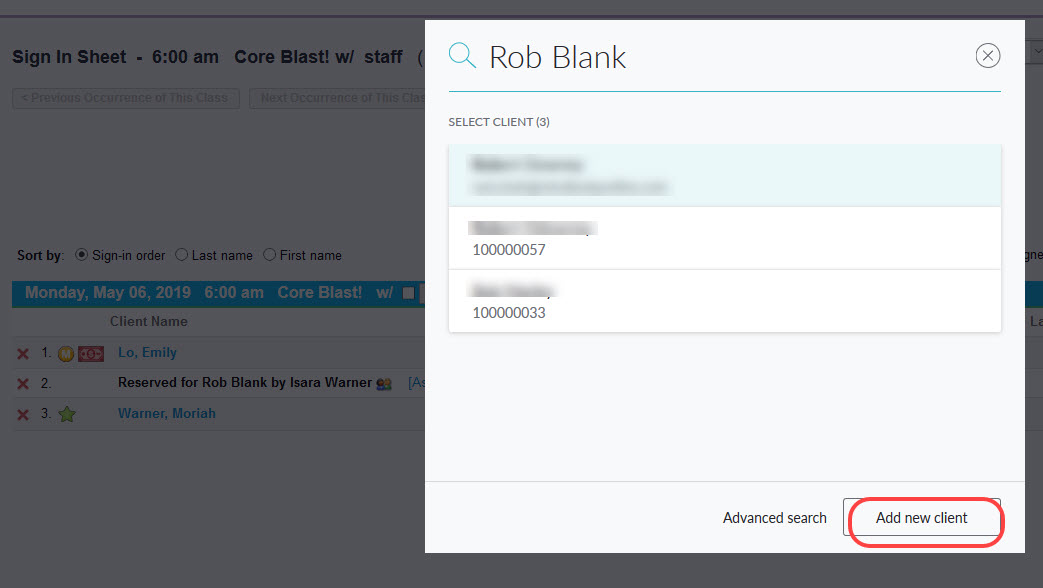1043x588 pixels.
Task: Select the Sign-in order sort option
Action: (81, 255)
